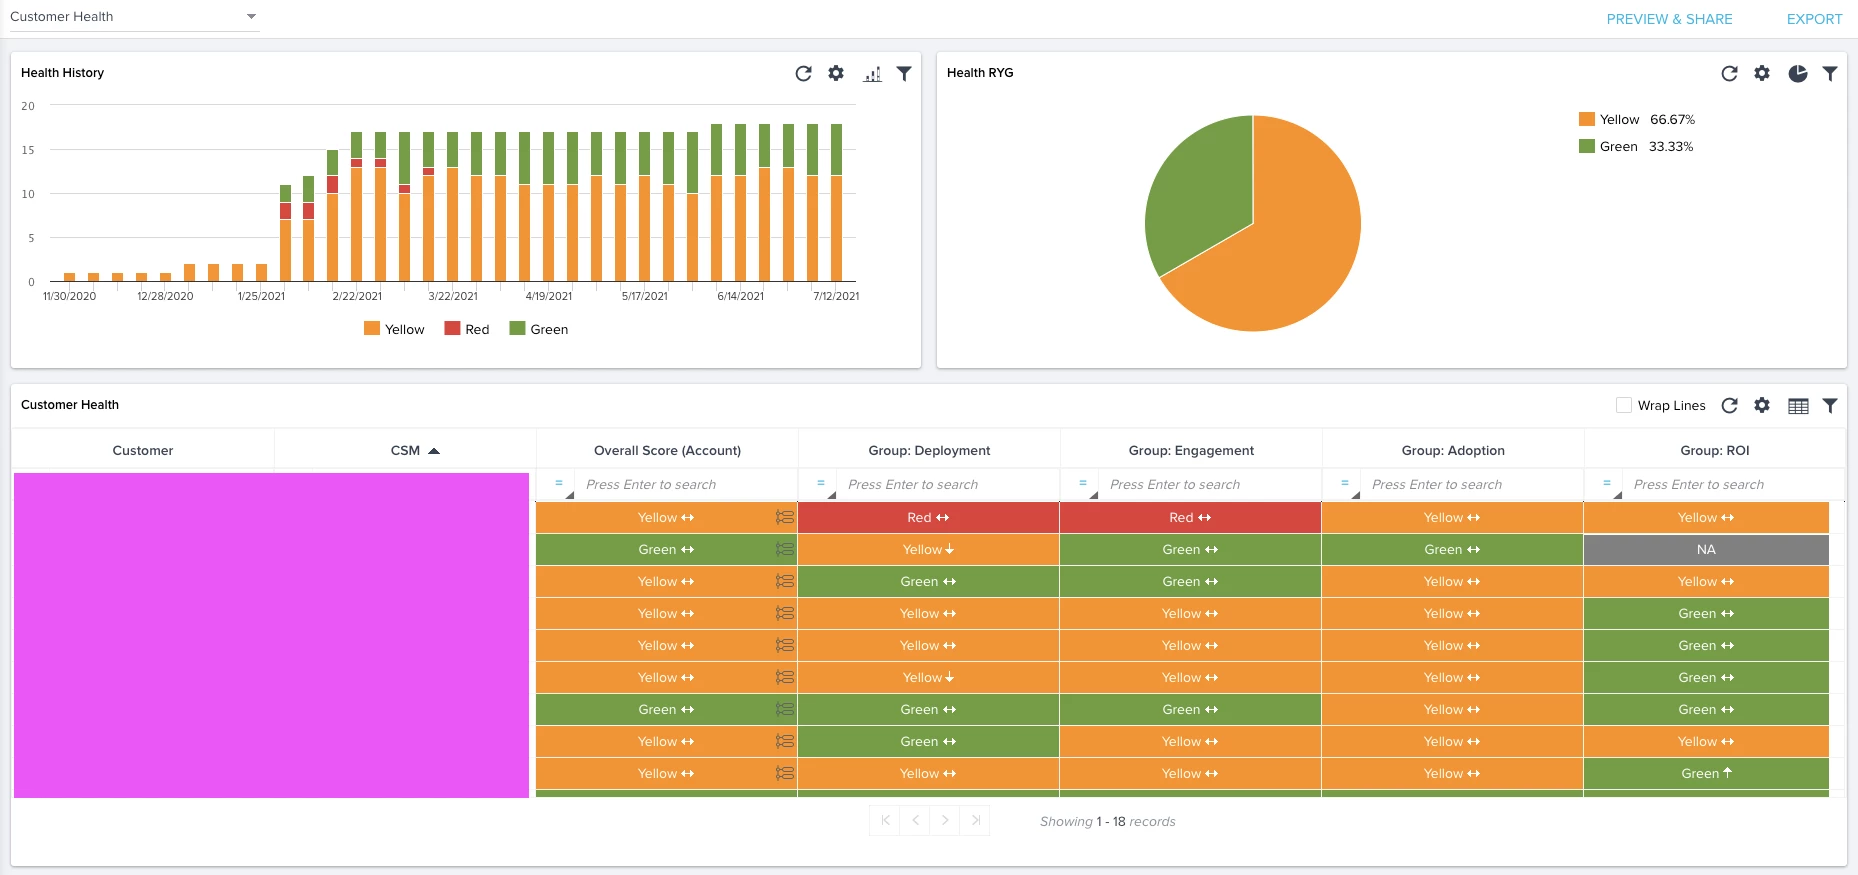Refresh the Health RYG widget
Screen dimensions: 1858x875
[x=1729, y=73]
